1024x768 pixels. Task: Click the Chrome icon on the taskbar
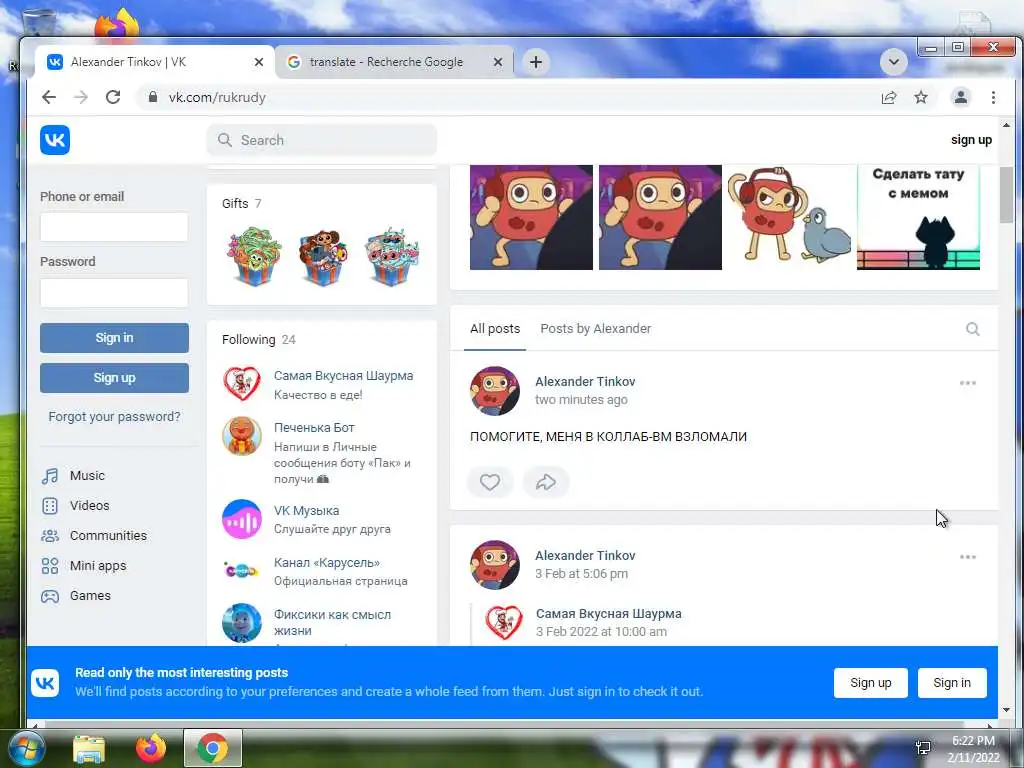click(213, 749)
